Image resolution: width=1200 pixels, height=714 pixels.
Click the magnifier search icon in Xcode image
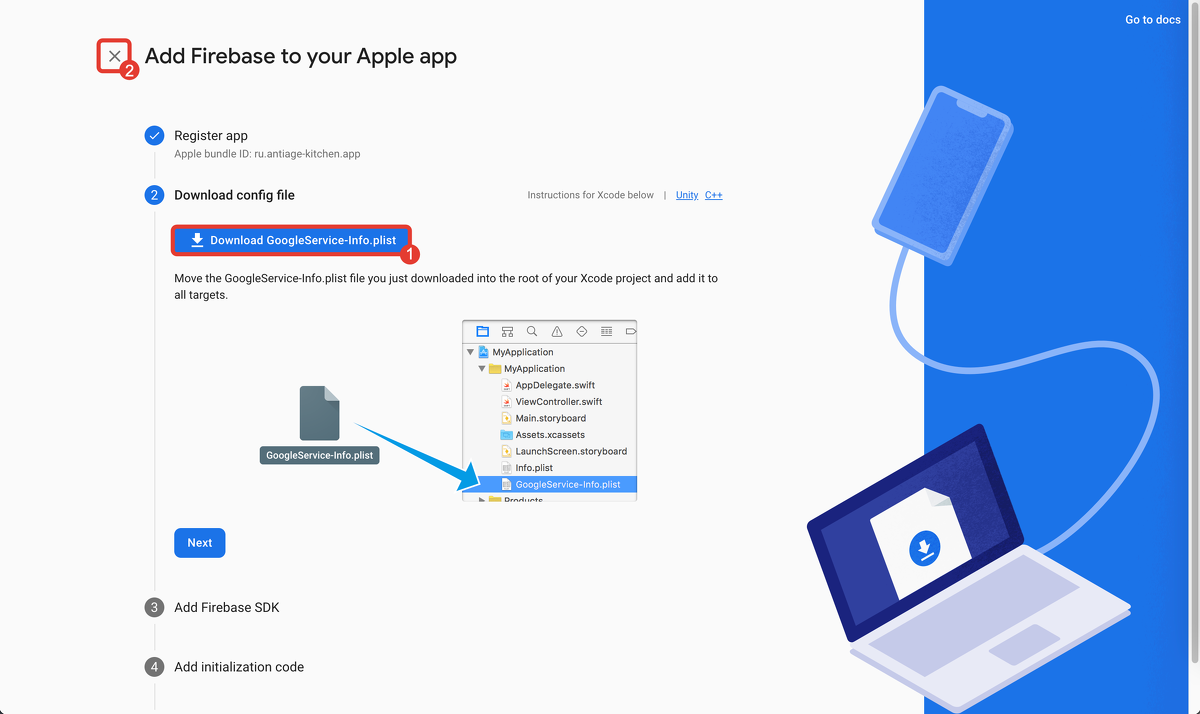pos(532,331)
